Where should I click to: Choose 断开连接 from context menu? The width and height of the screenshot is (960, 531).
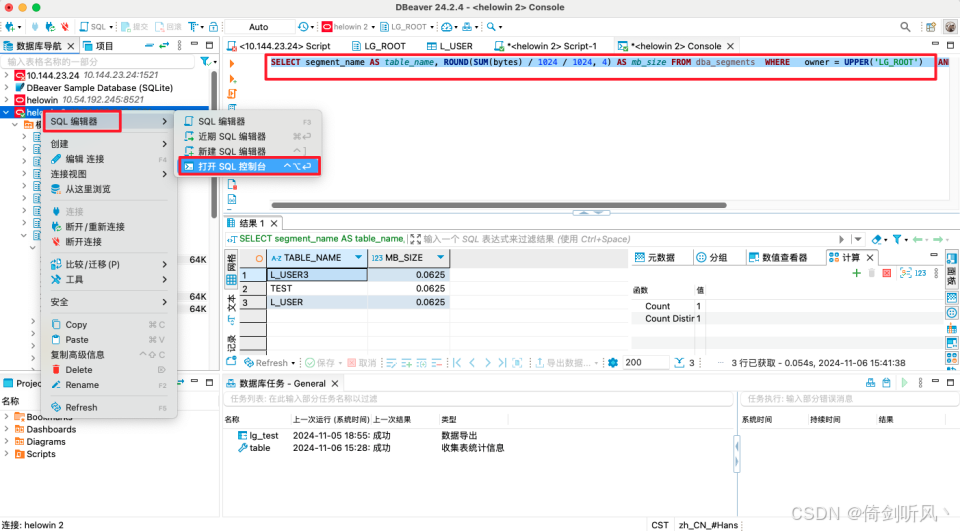click(x=108, y=242)
